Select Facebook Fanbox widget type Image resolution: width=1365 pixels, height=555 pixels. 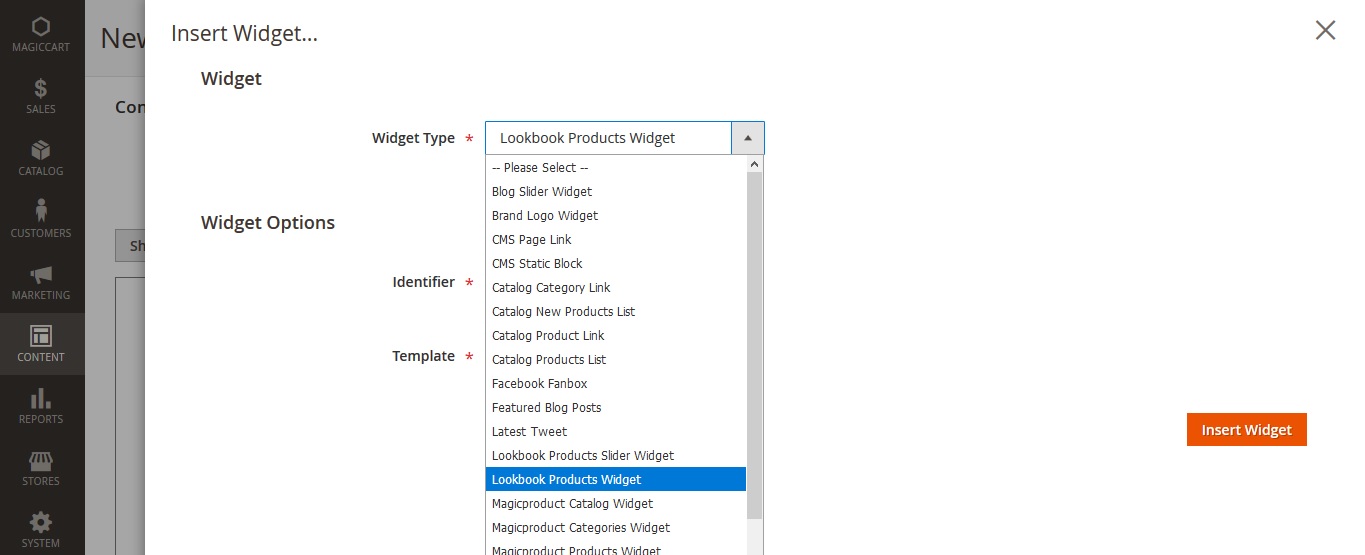pos(540,384)
